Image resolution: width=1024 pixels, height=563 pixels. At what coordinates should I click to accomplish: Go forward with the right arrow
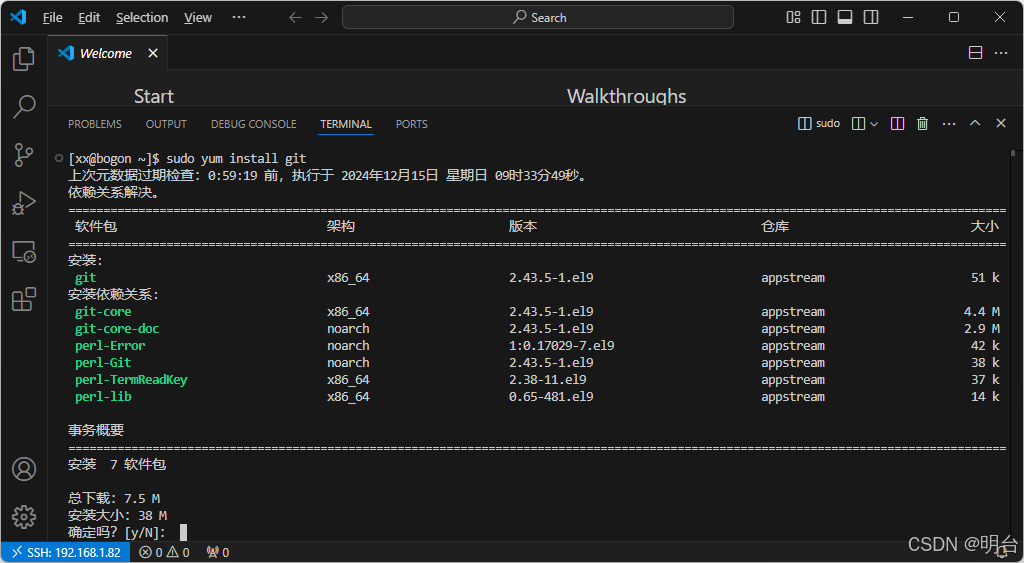tap(321, 18)
